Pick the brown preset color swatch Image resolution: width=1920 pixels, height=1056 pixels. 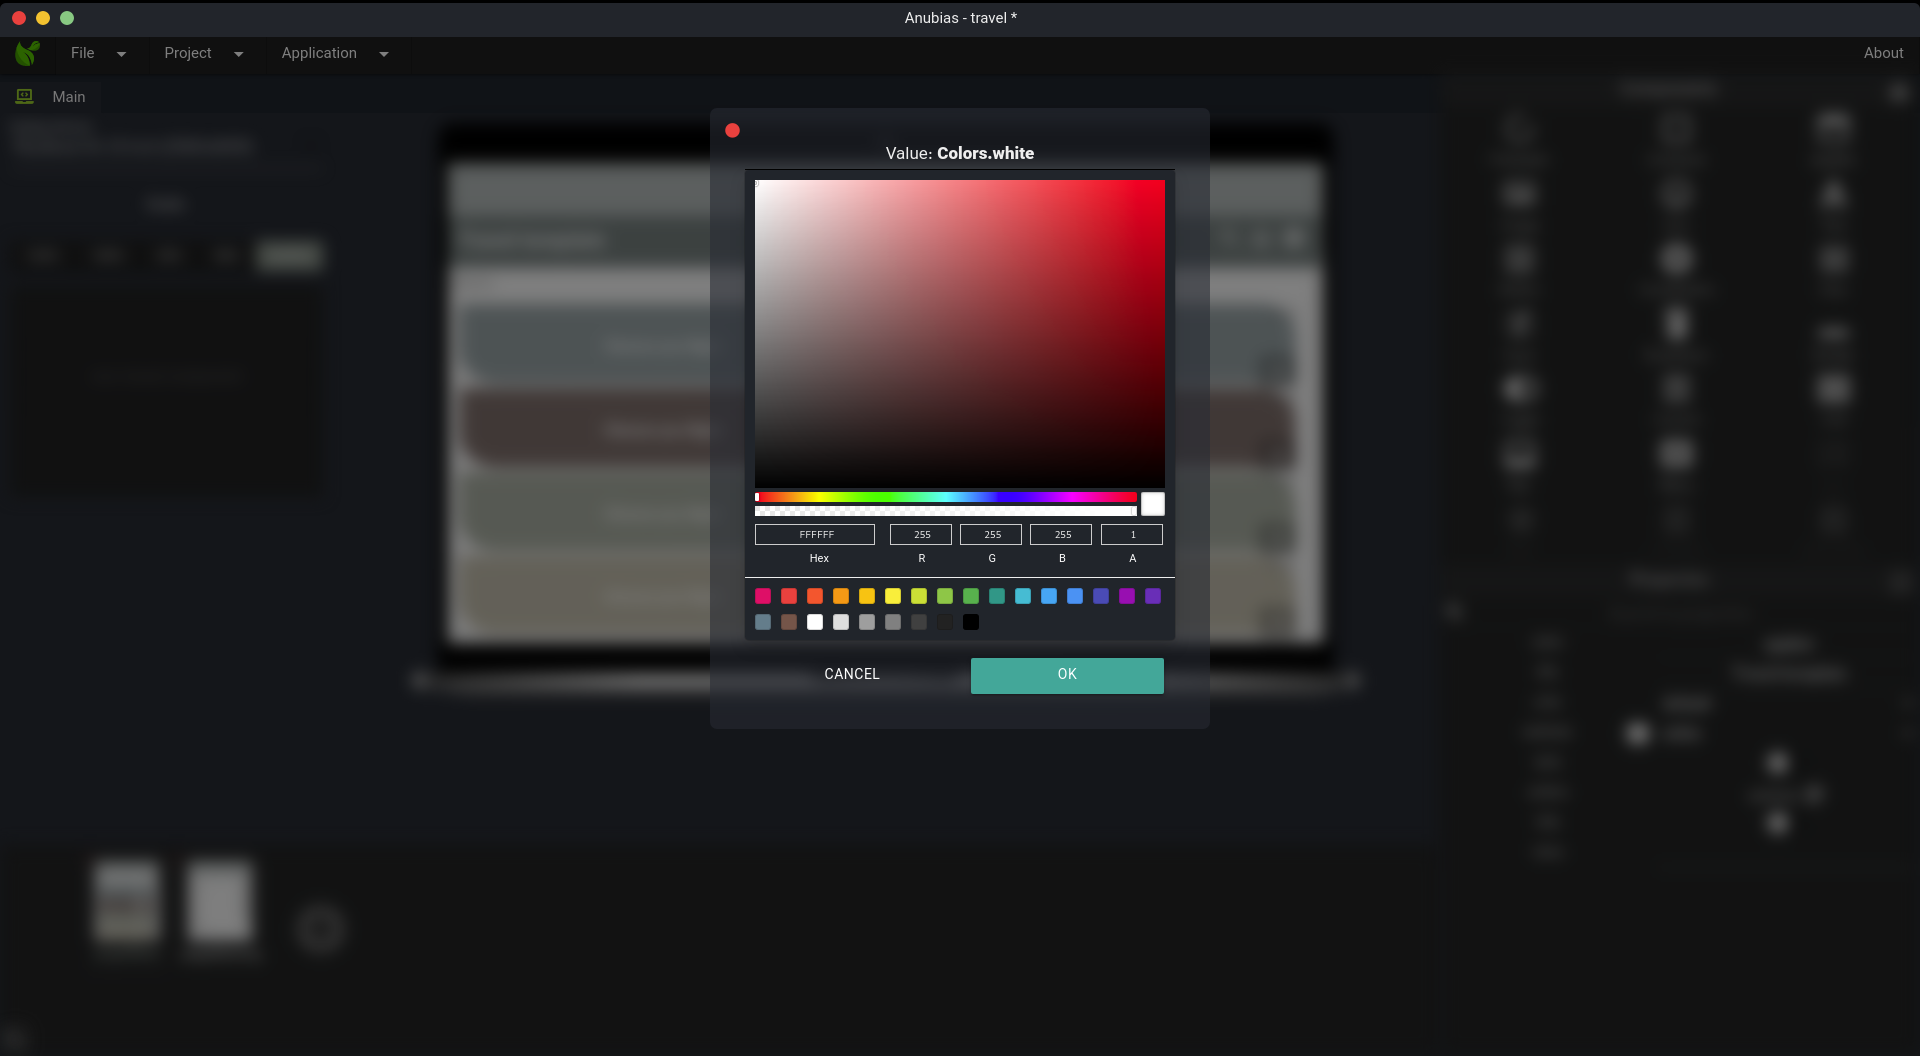coord(789,622)
